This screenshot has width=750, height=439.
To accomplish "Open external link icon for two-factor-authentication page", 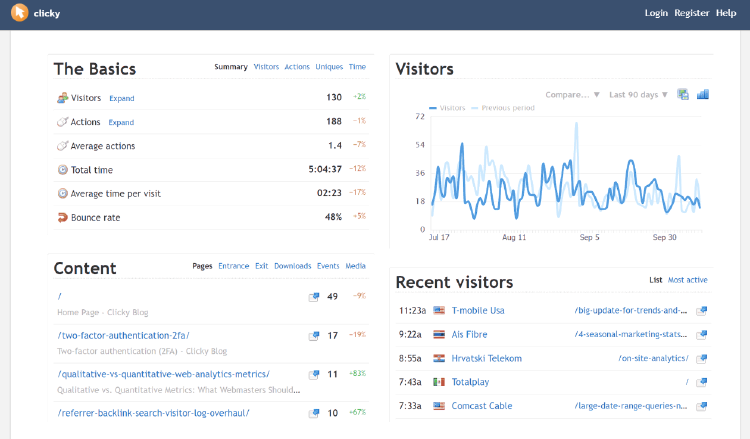I will point(314,335).
